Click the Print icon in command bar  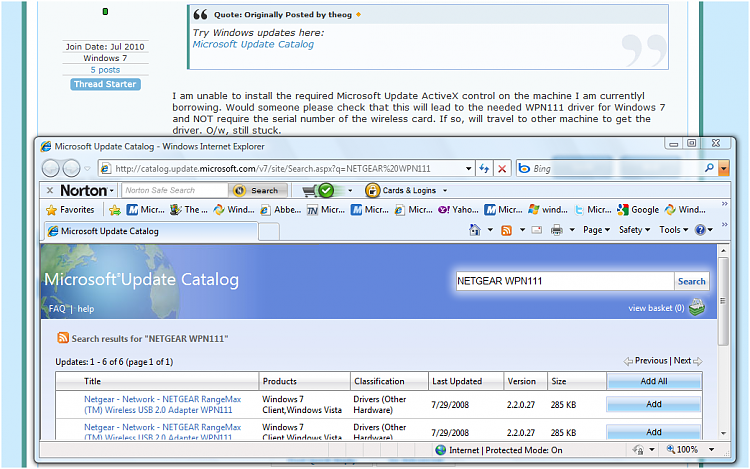click(x=556, y=230)
